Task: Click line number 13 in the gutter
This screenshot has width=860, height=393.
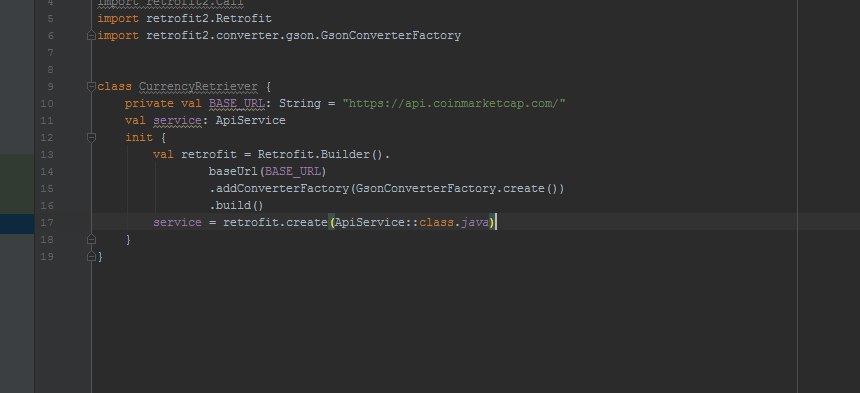Action: coord(47,155)
